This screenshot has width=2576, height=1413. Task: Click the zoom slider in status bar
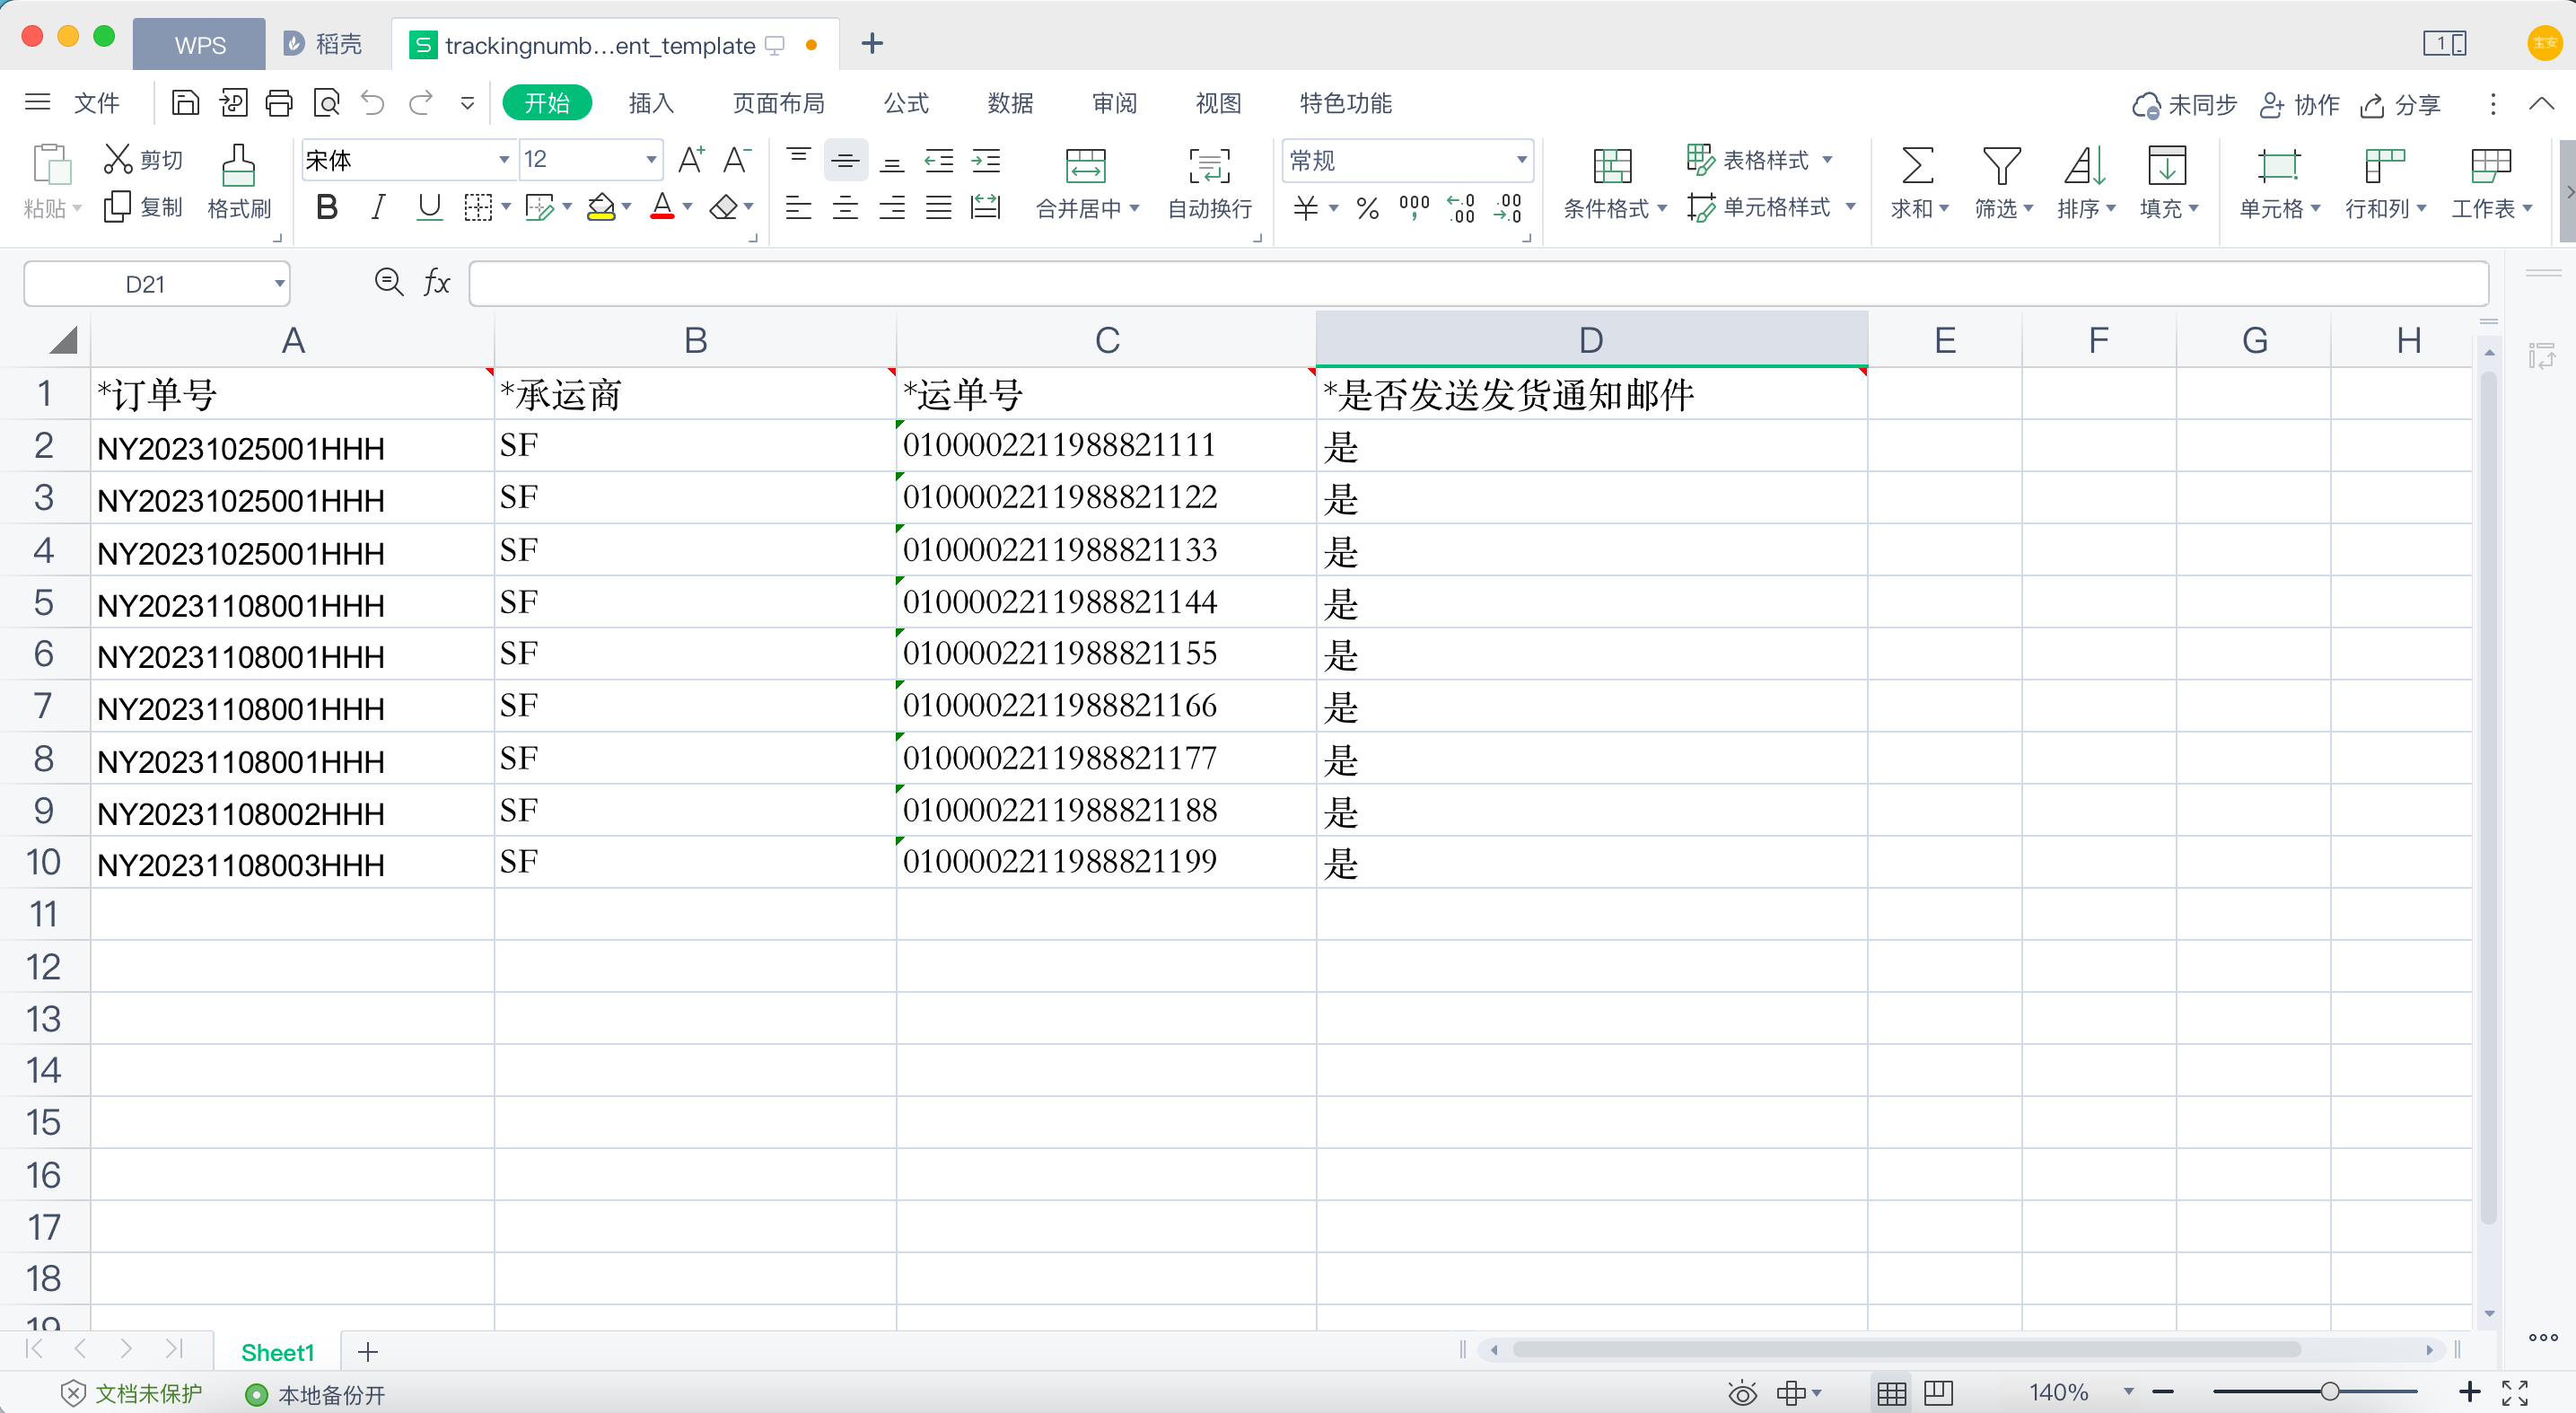pos(2330,1392)
